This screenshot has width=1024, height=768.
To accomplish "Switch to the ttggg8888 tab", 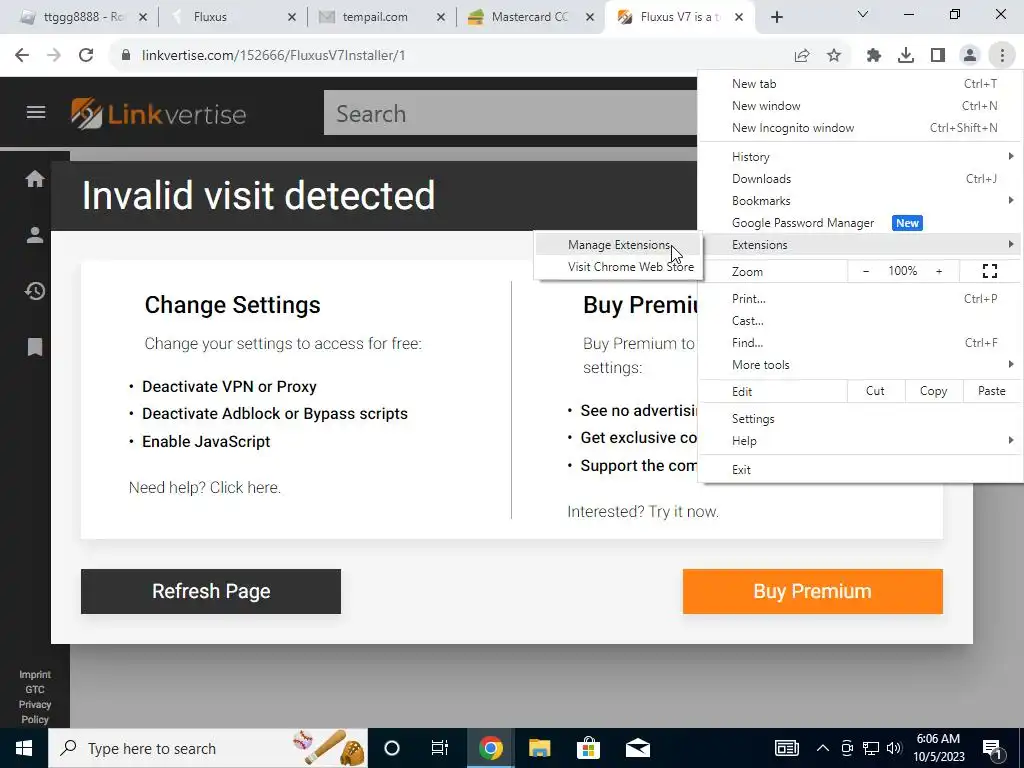I will point(82,17).
